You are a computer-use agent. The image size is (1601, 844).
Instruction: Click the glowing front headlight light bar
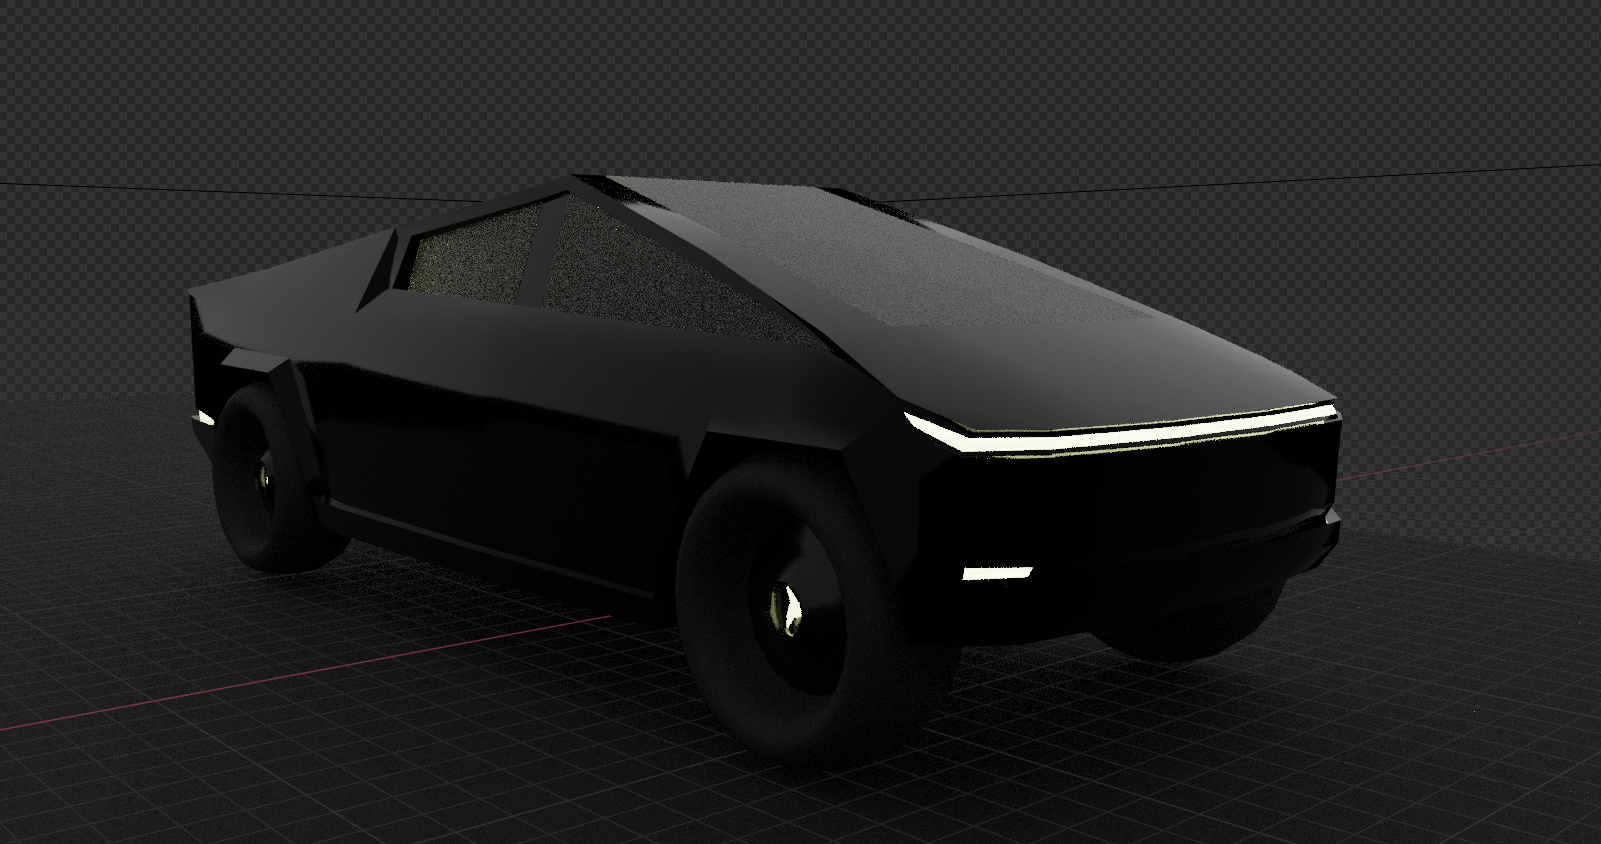click(1120, 431)
